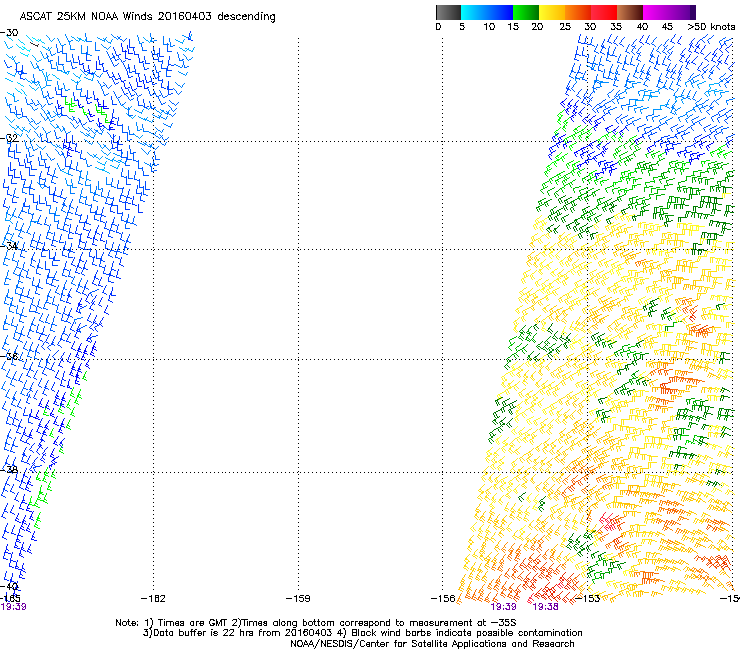
Task: Click the latitude axis label "-34"
Action: pos(9,246)
